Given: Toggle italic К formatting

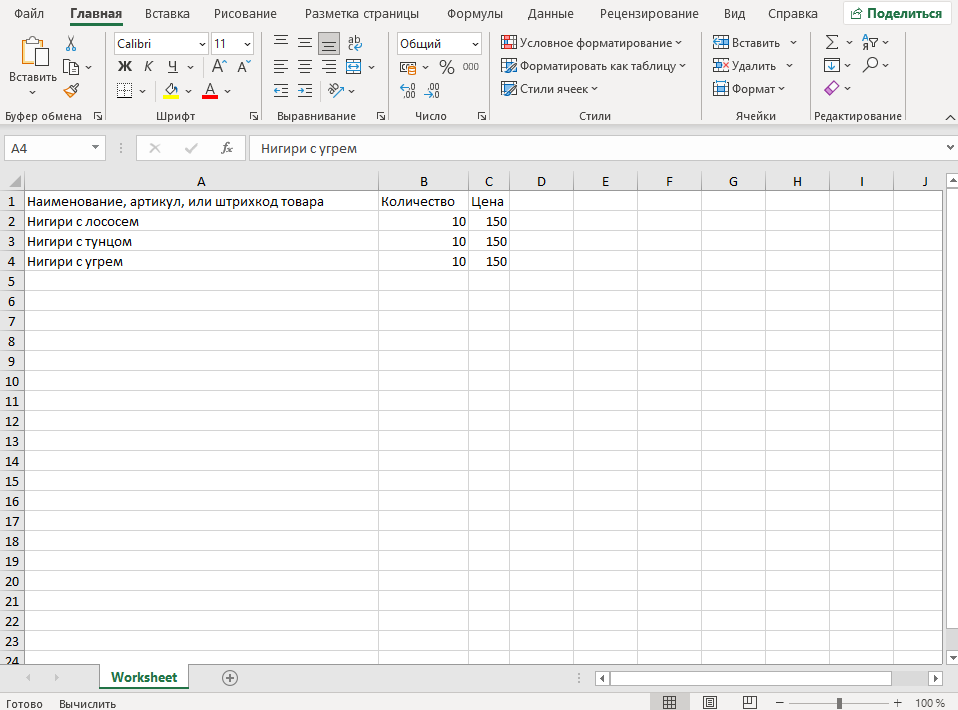Looking at the screenshot, I should coord(148,67).
